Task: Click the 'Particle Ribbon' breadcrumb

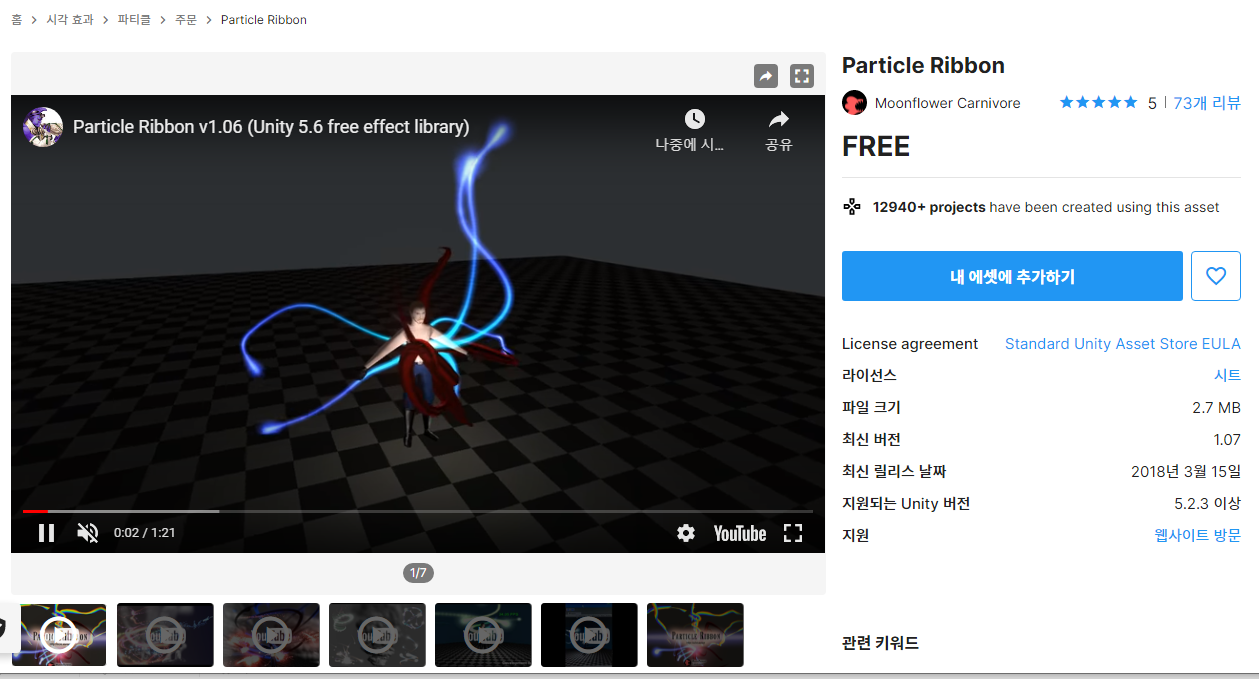Action: tap(264, 20)
